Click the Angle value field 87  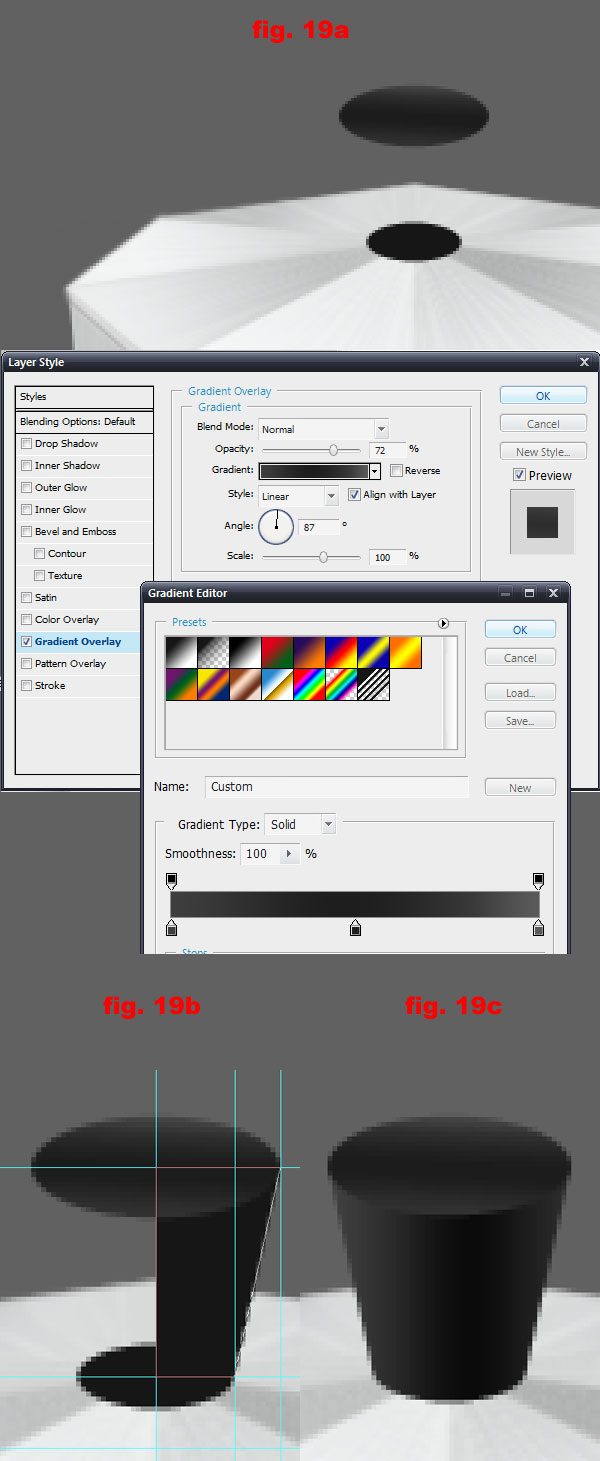point(318,526)
